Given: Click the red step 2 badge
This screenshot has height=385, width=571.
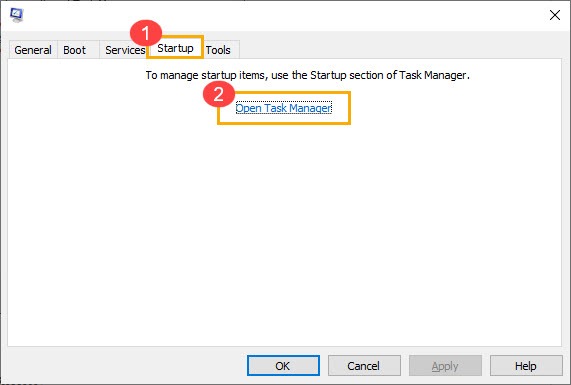Looking at the screenshot, I should [x=218, y=94].
